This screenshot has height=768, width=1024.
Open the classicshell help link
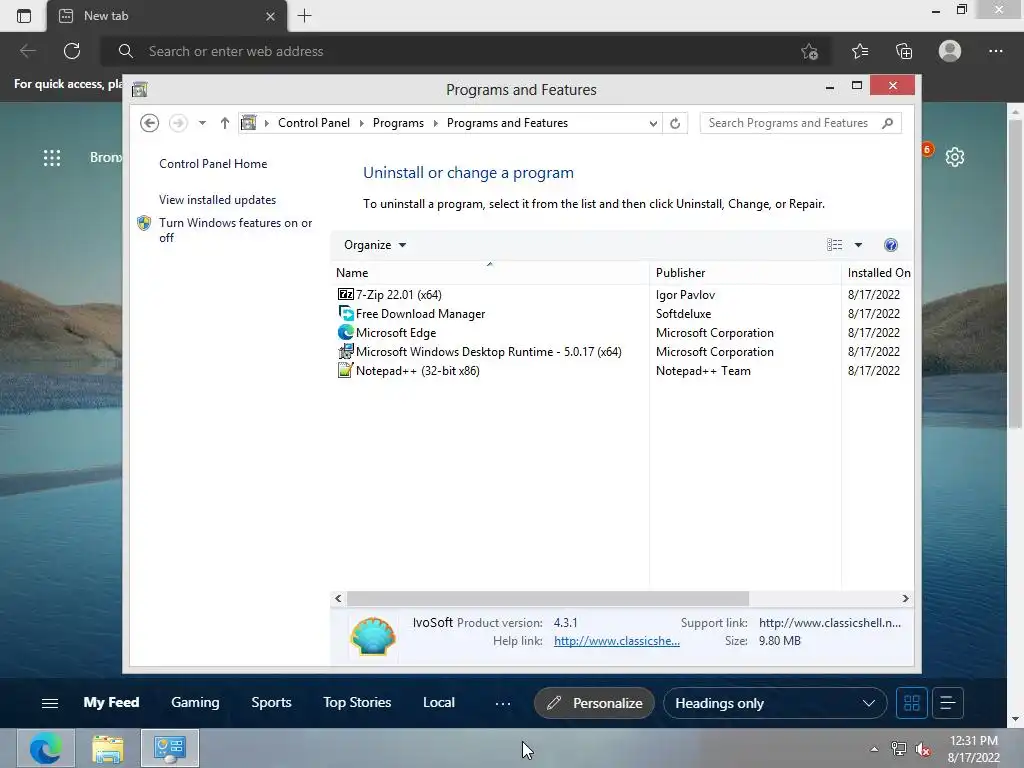coord(616,641)
